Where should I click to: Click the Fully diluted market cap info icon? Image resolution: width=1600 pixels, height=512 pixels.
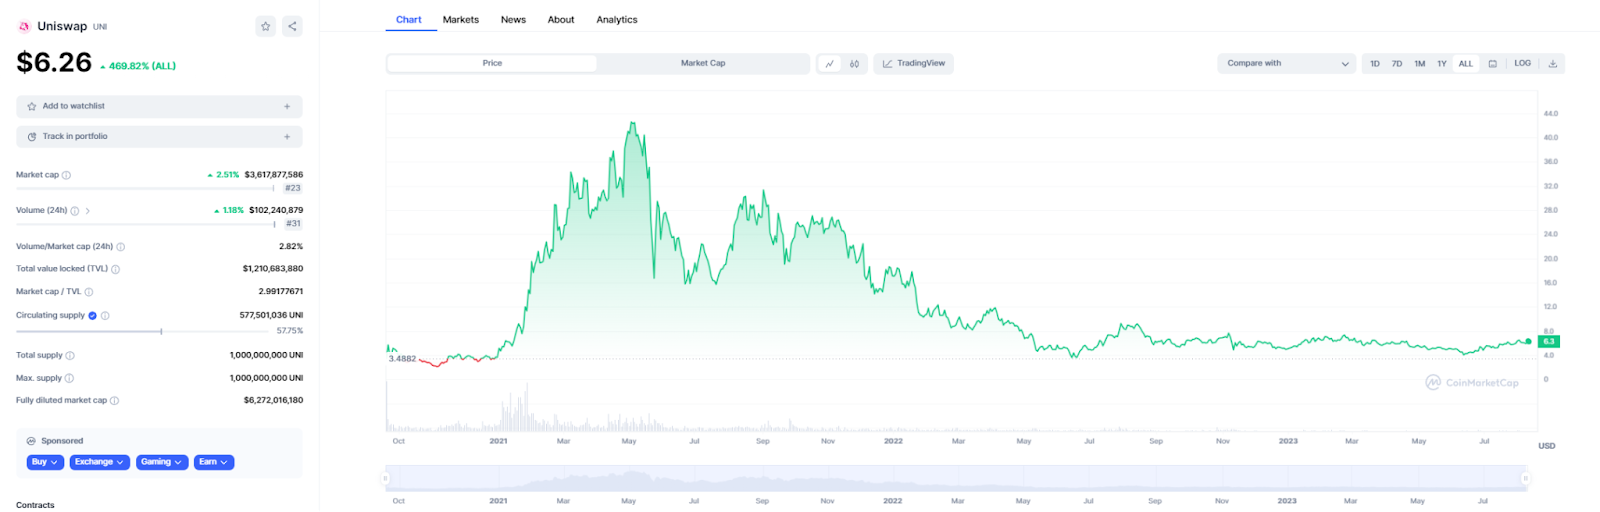tap(114, 400)
